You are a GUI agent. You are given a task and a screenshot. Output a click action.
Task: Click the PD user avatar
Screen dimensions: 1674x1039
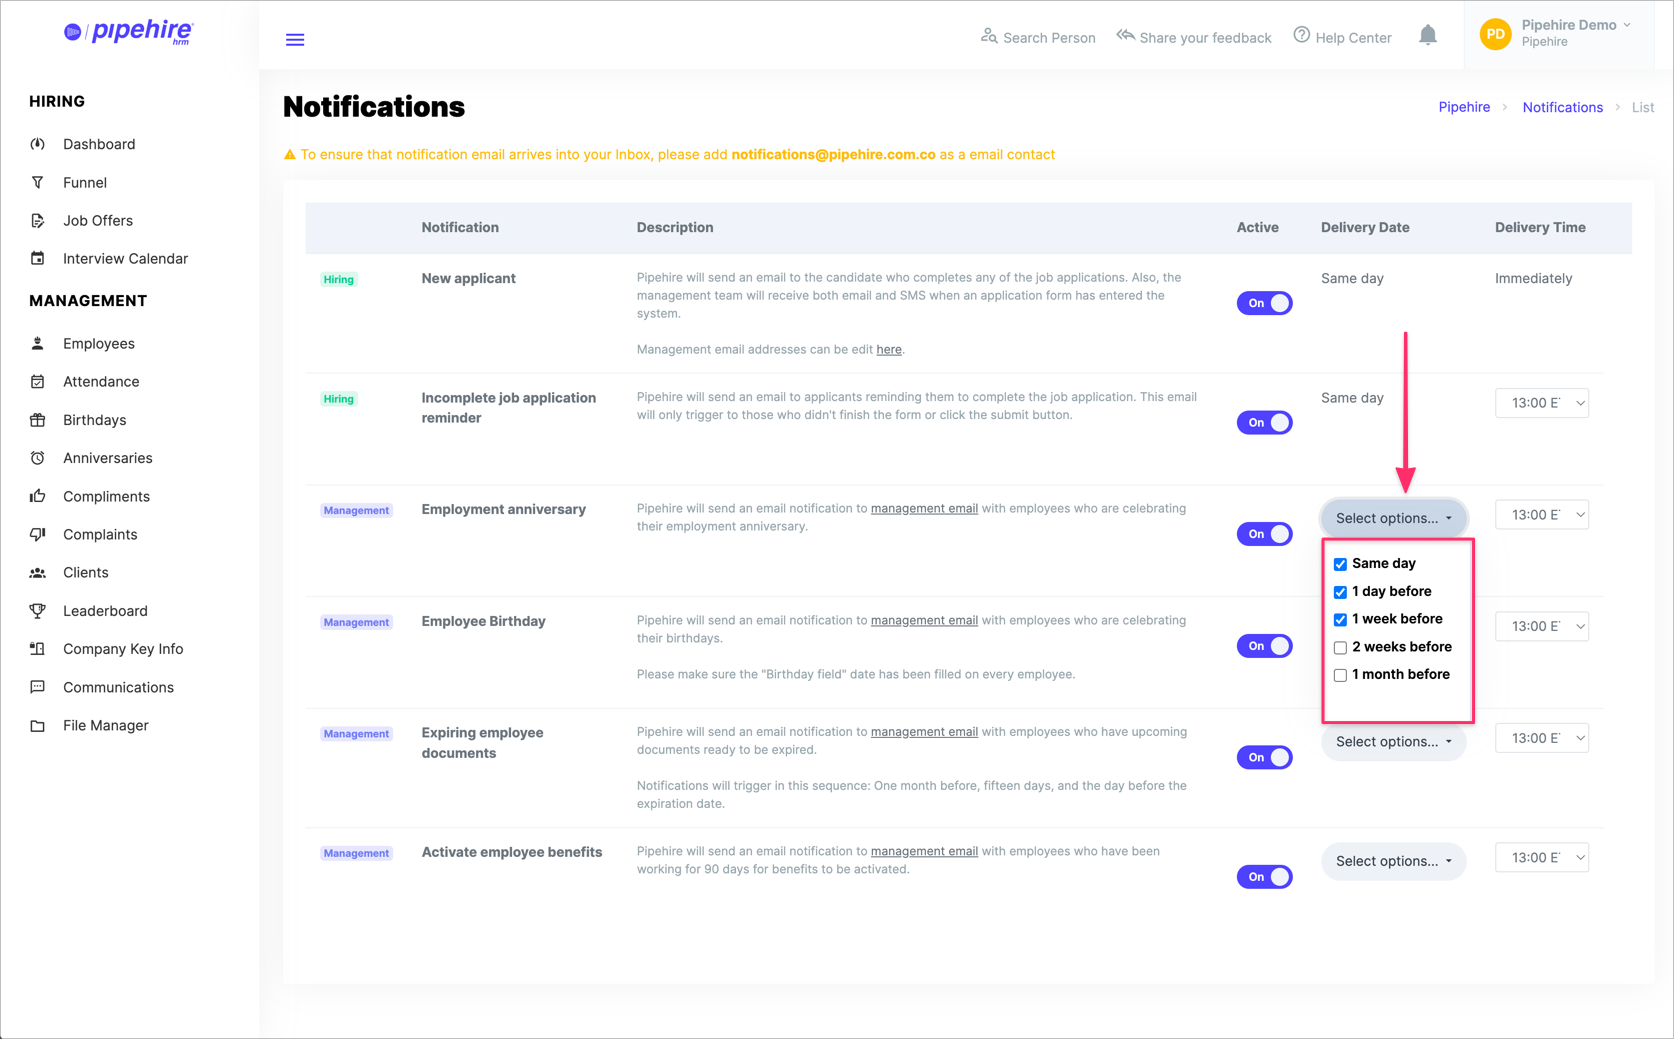click(1496, 34)
